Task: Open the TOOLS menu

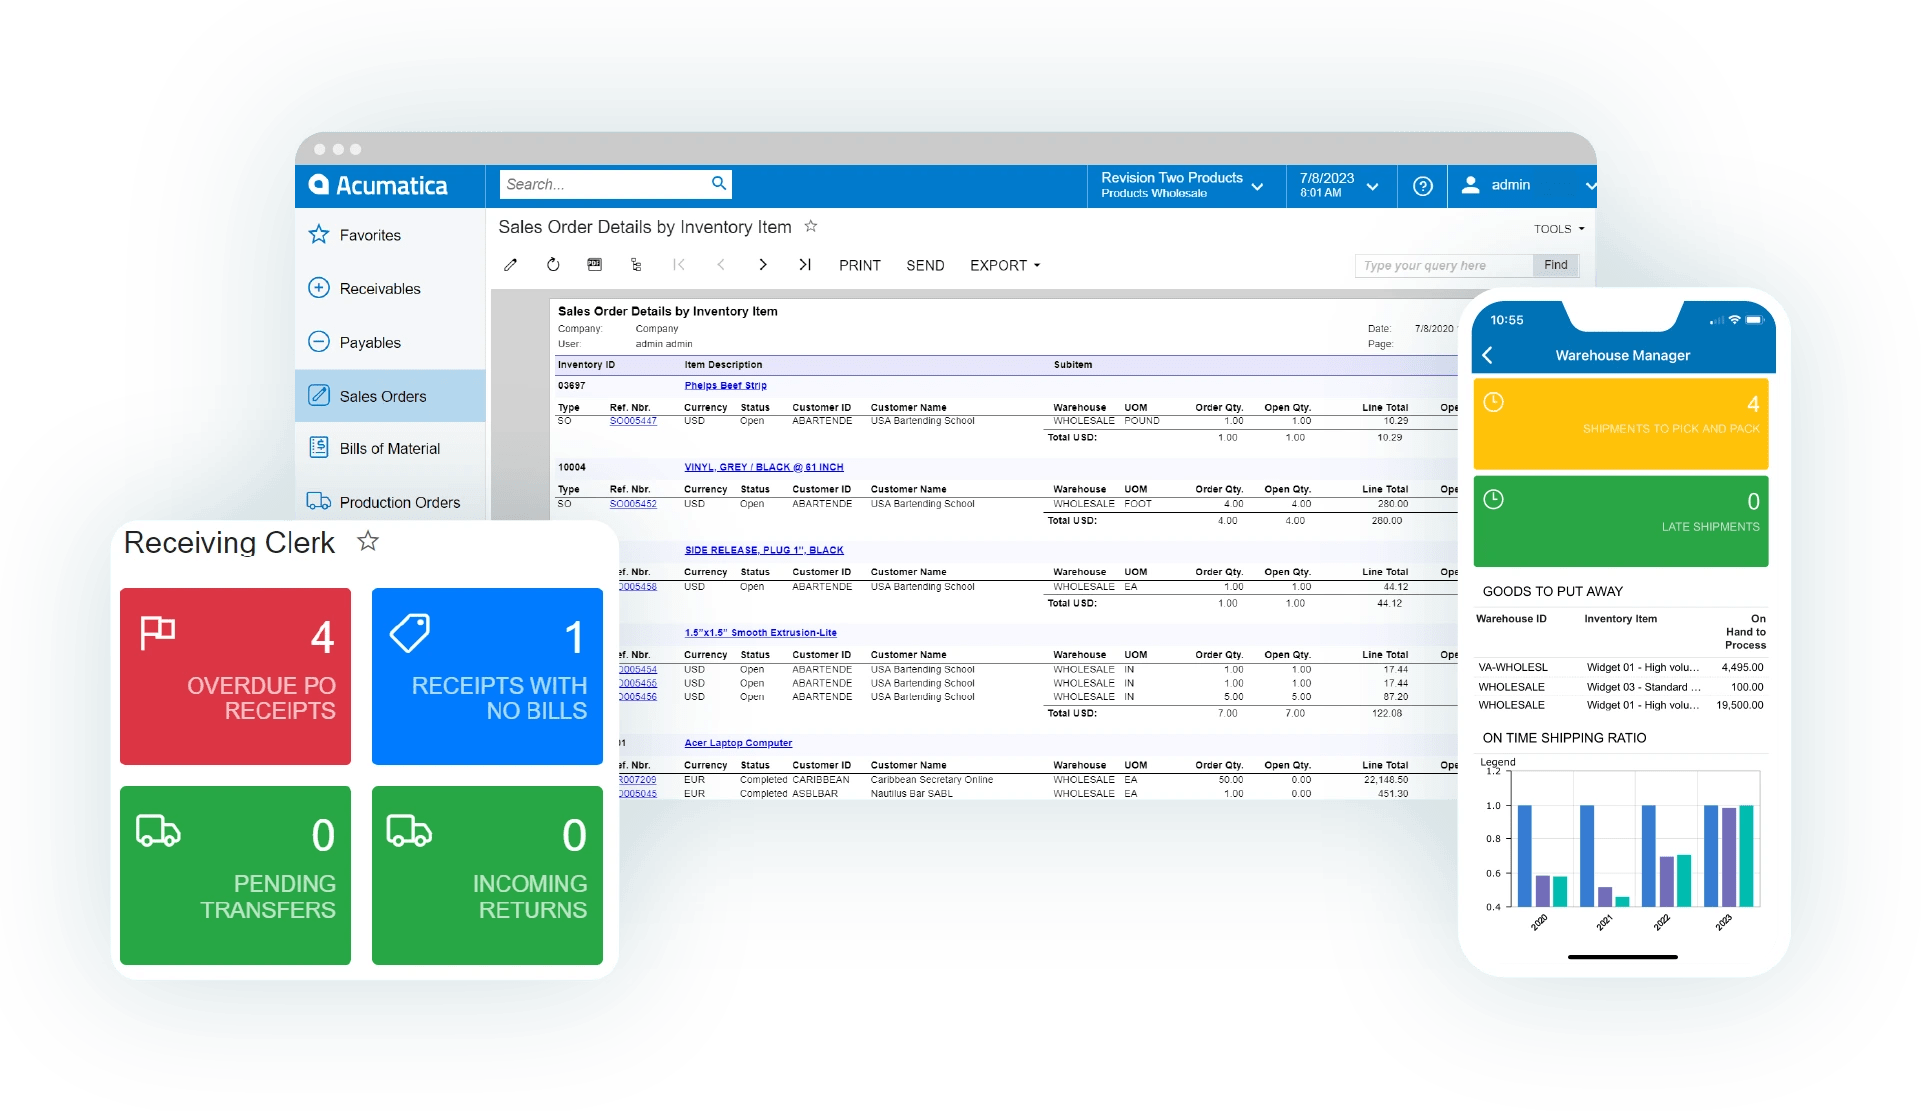Action: (1557, 228)
